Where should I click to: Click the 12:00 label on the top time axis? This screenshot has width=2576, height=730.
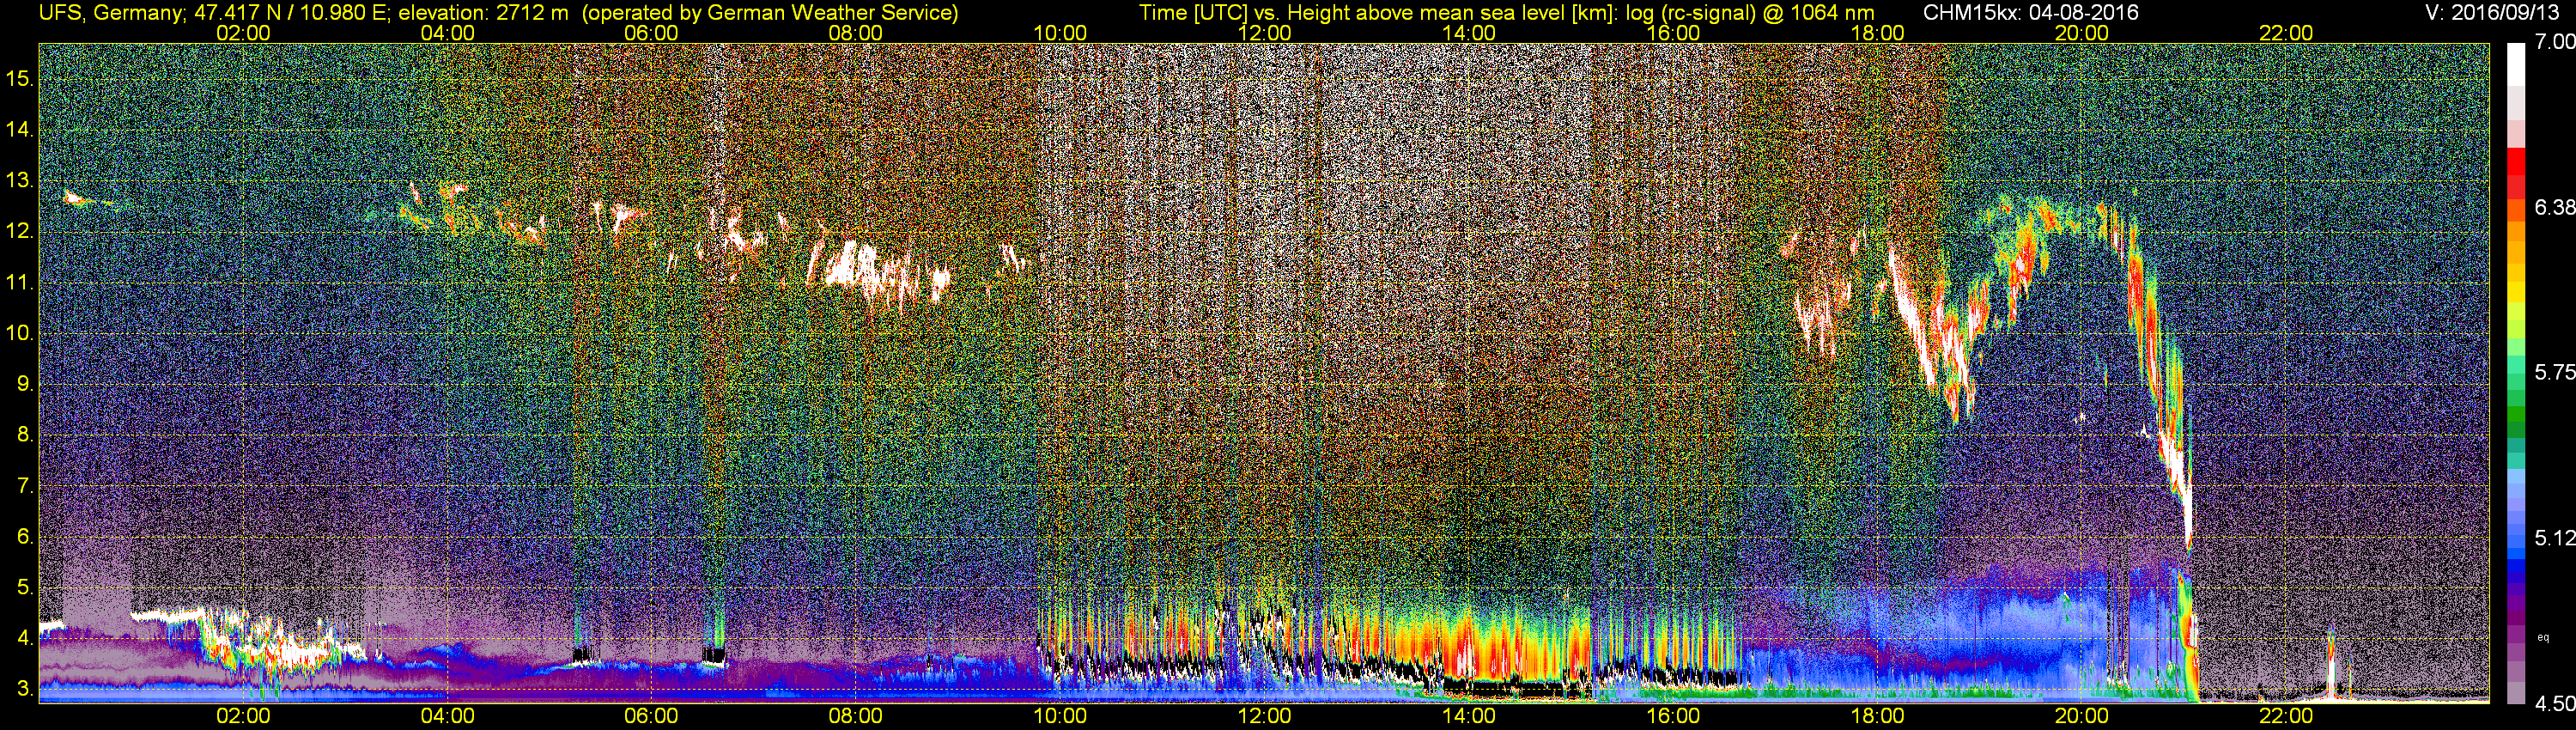click(1264, 33)
